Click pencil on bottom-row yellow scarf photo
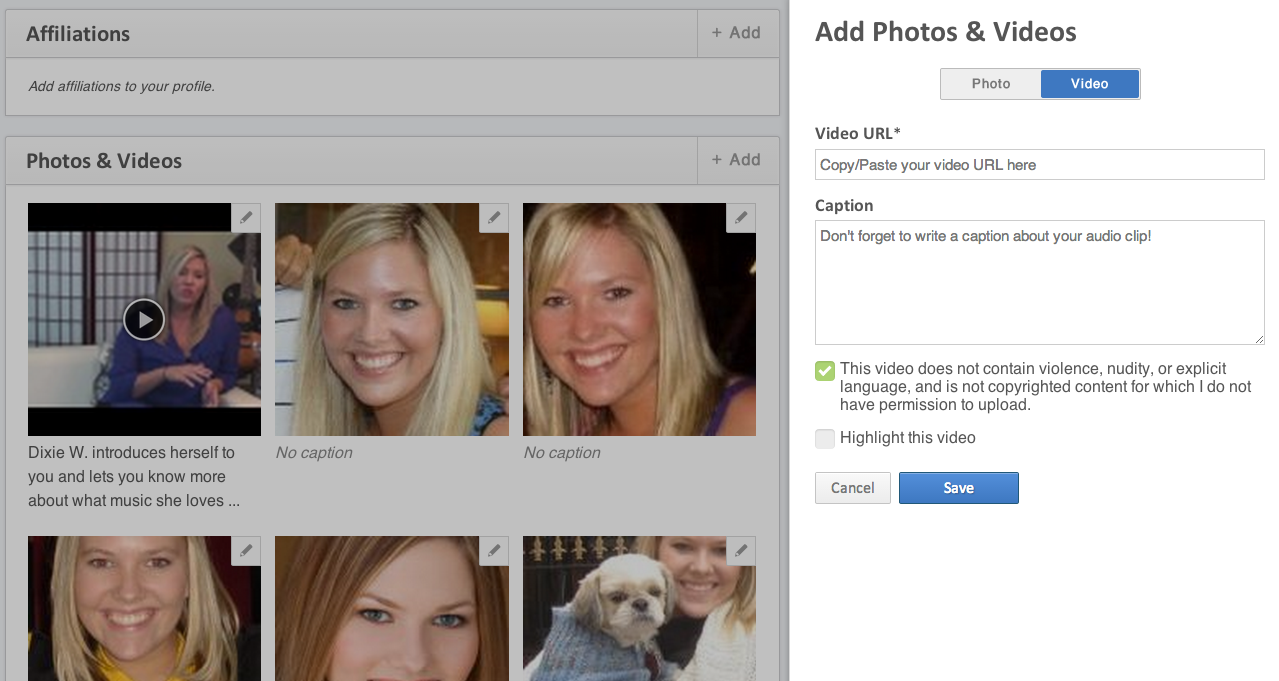Viewport: 1279px width, 681px height. coord(246,550)
